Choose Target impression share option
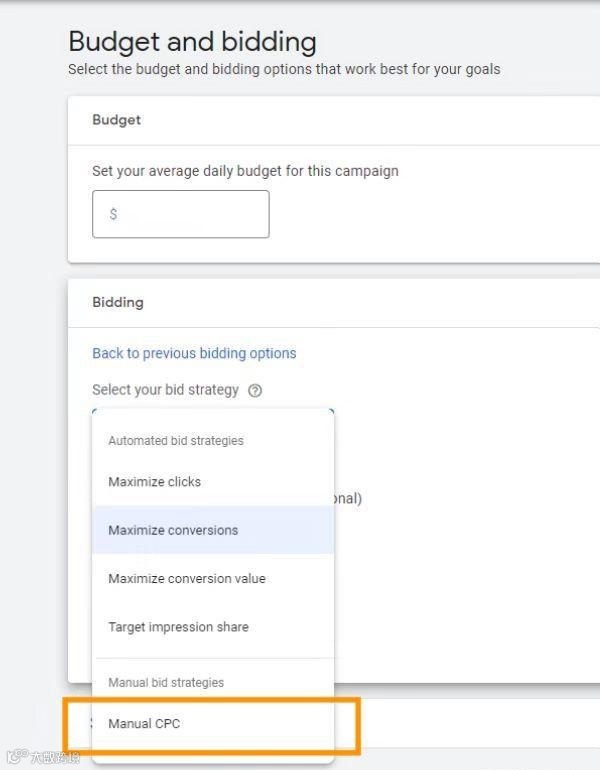This screenshot has width=600, height=770. pos(178,627)
